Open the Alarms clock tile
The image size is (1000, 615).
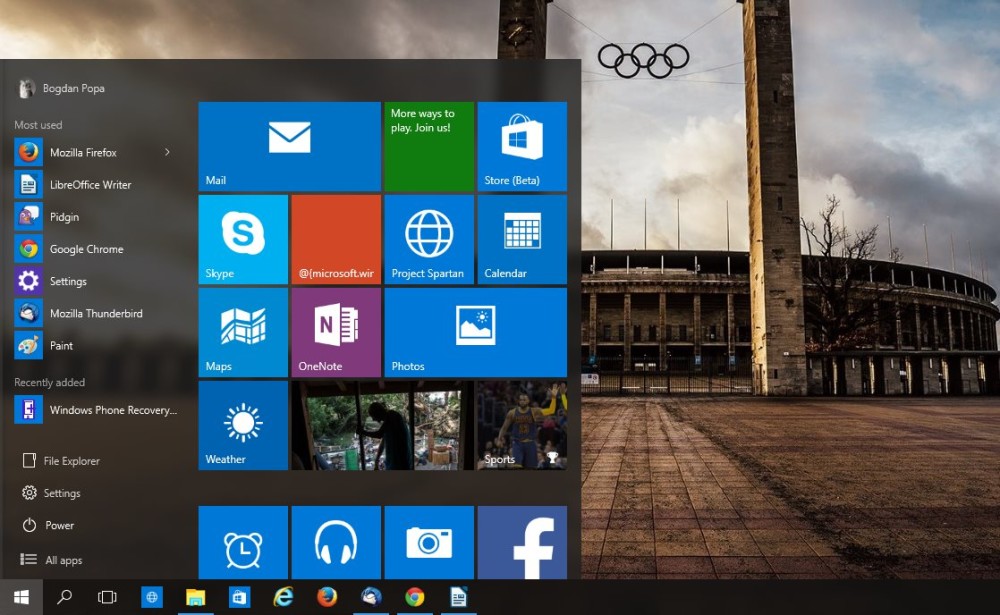click(x=243, y=542)
